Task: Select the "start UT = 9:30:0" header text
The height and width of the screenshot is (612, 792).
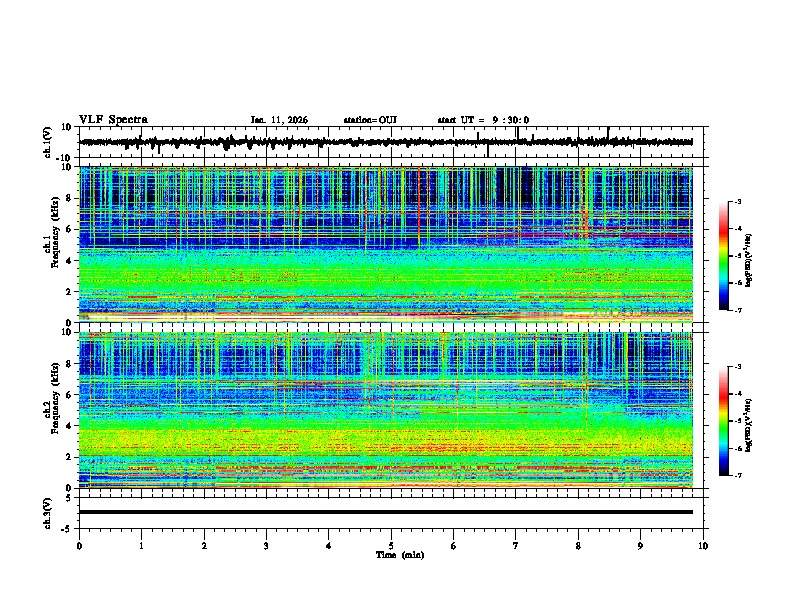Action: 483,120
